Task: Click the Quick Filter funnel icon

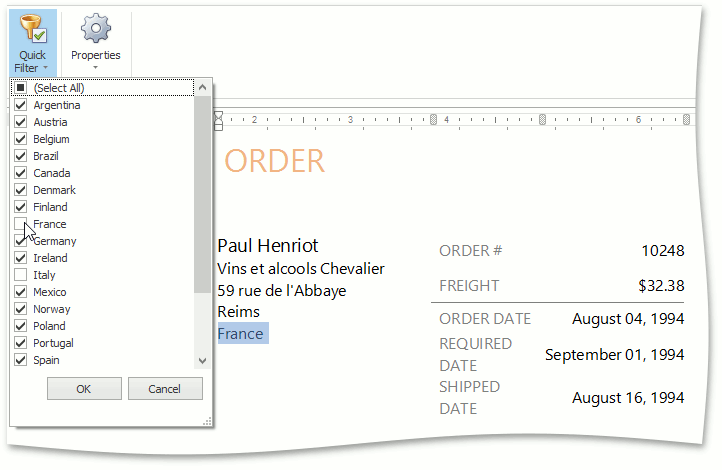Action: point(32,29)
